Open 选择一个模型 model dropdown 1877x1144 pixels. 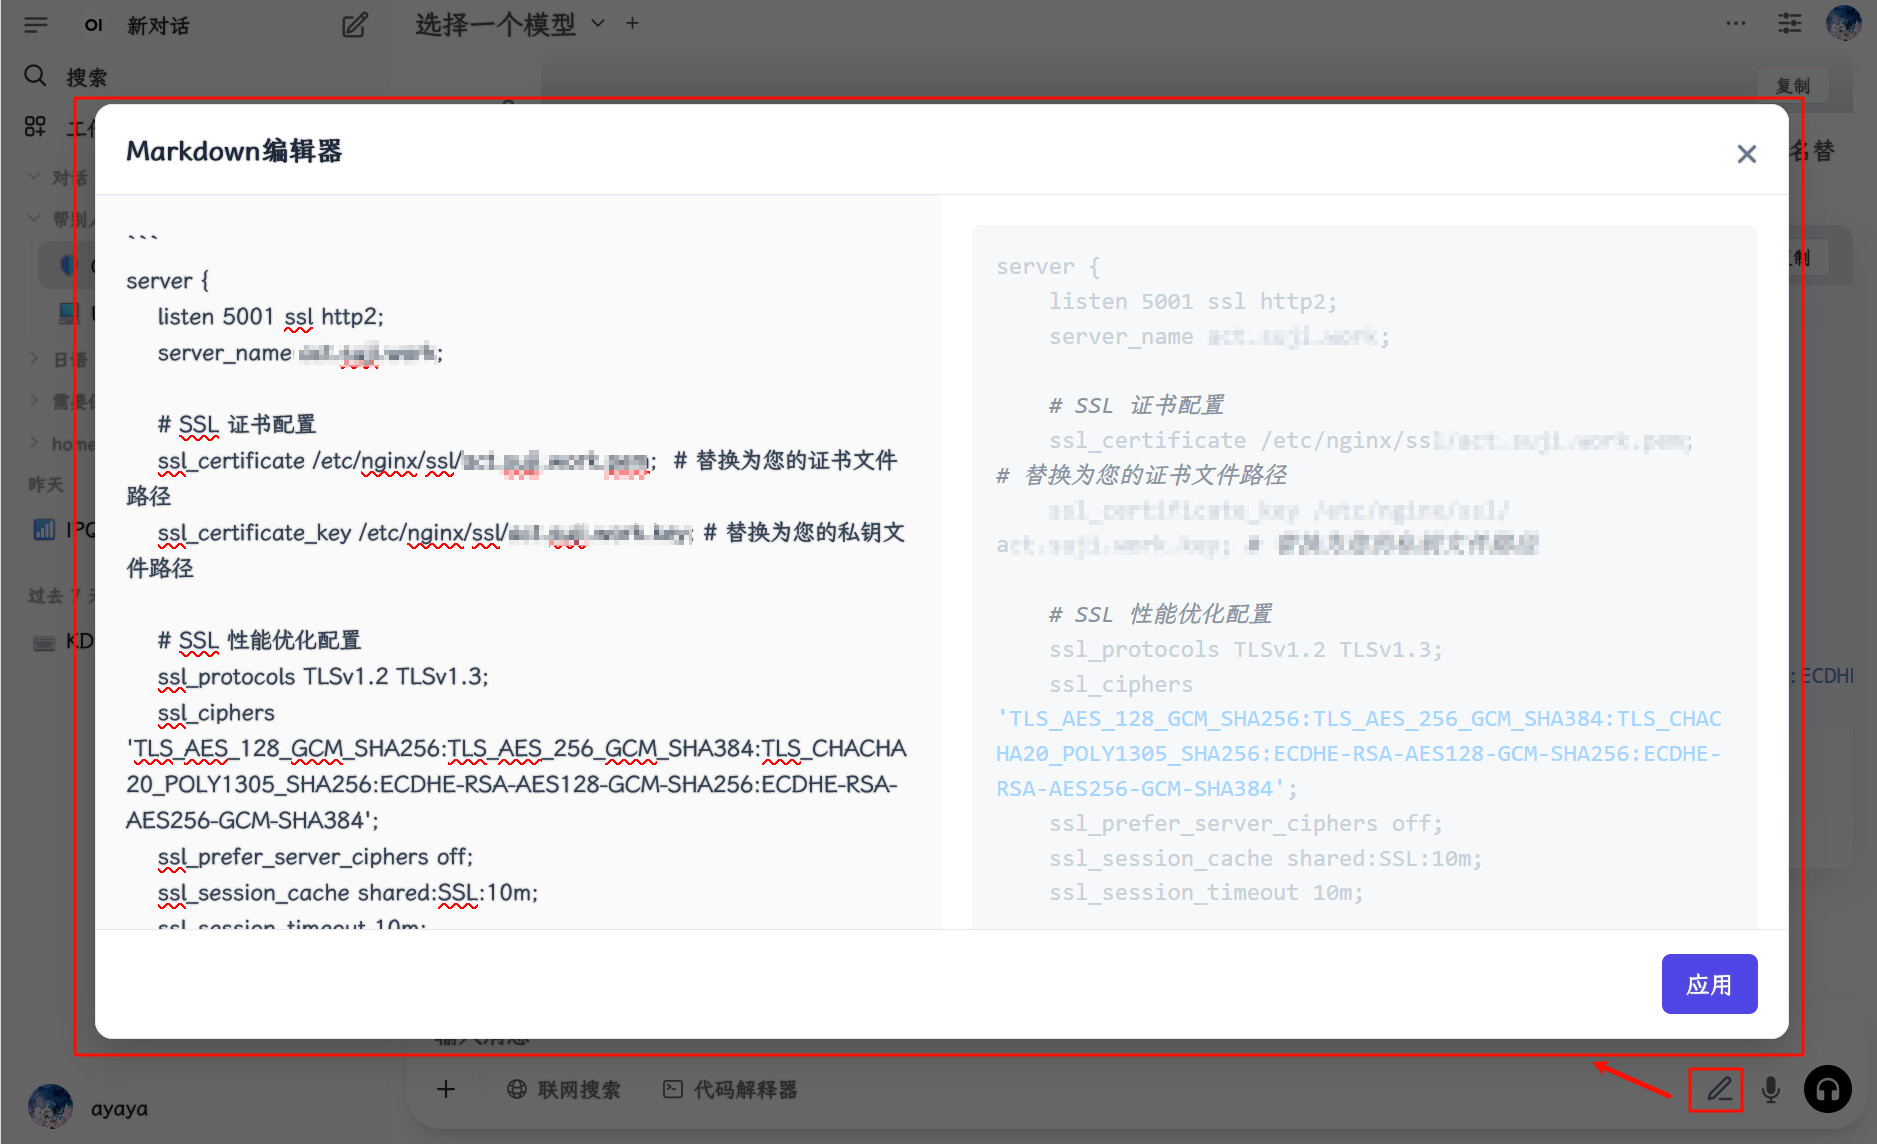(510, 24)
